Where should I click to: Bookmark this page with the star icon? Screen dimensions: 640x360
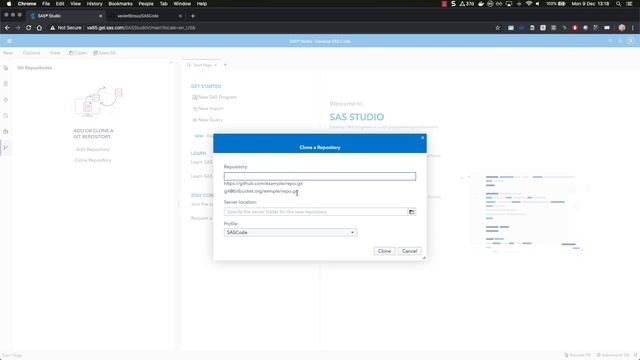[x=498, y=28]
